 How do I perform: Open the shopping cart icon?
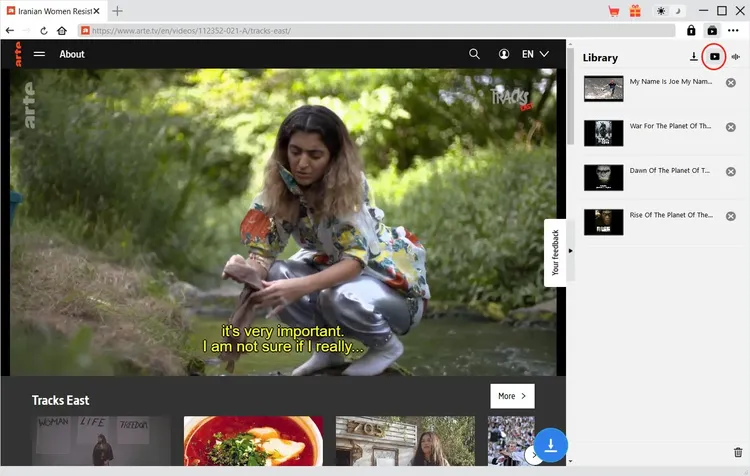click(x=614, y=11)
